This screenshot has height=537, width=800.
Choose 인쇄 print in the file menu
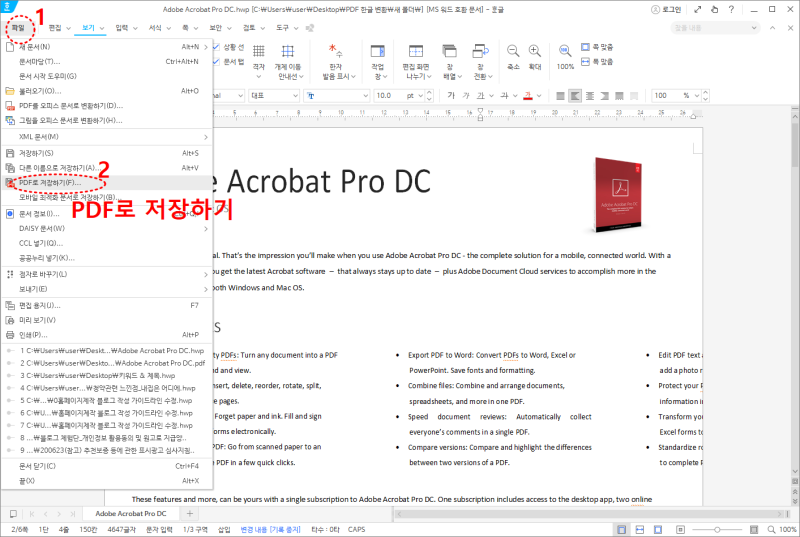(107, 335)
